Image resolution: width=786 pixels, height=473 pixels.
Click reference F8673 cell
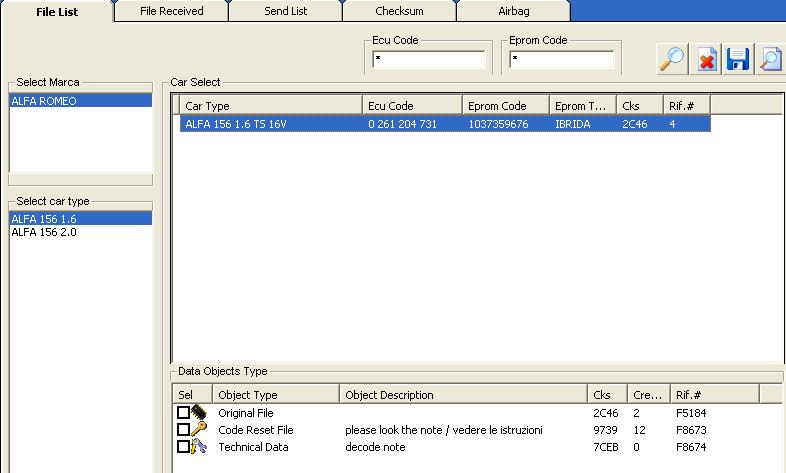(691, 430)
